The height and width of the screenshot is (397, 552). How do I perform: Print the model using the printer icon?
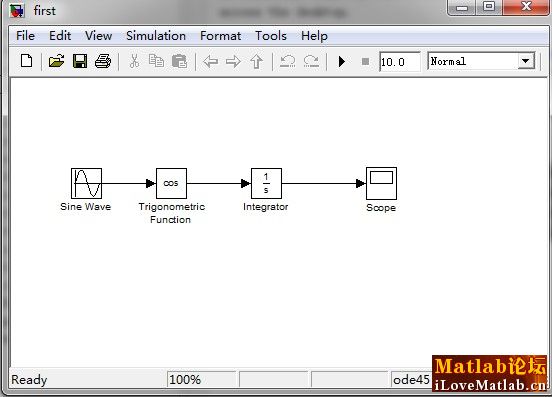click(x=103, y=61)
